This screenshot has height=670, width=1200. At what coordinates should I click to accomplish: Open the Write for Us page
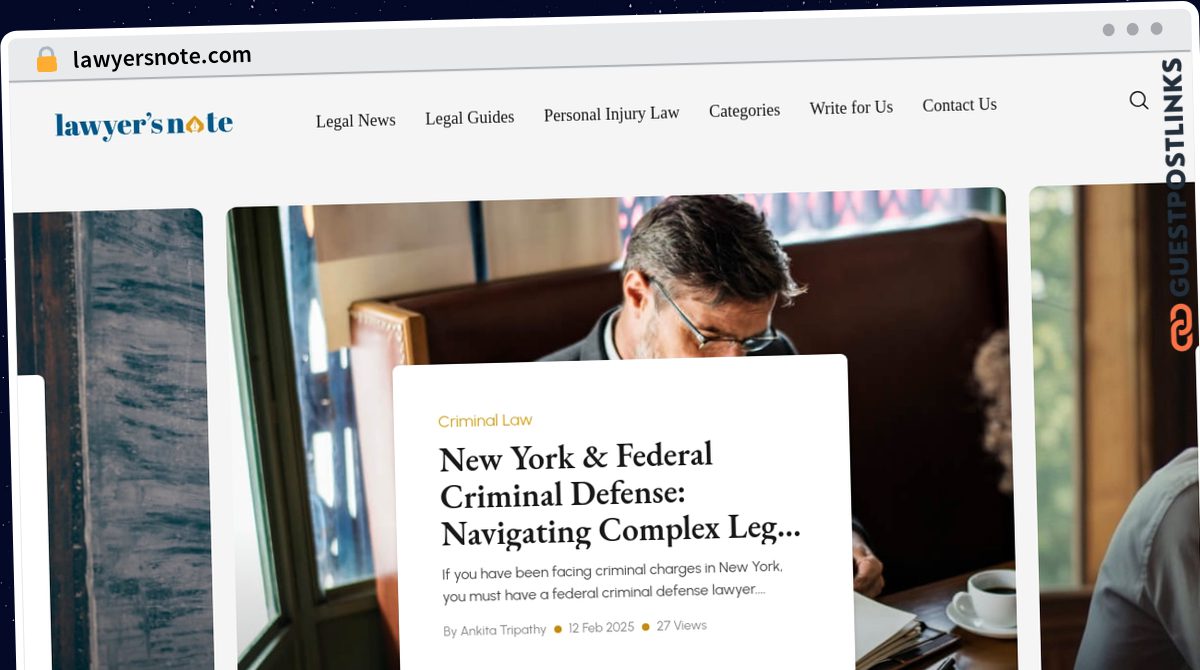pyautogui.click(x=851, y=107)
